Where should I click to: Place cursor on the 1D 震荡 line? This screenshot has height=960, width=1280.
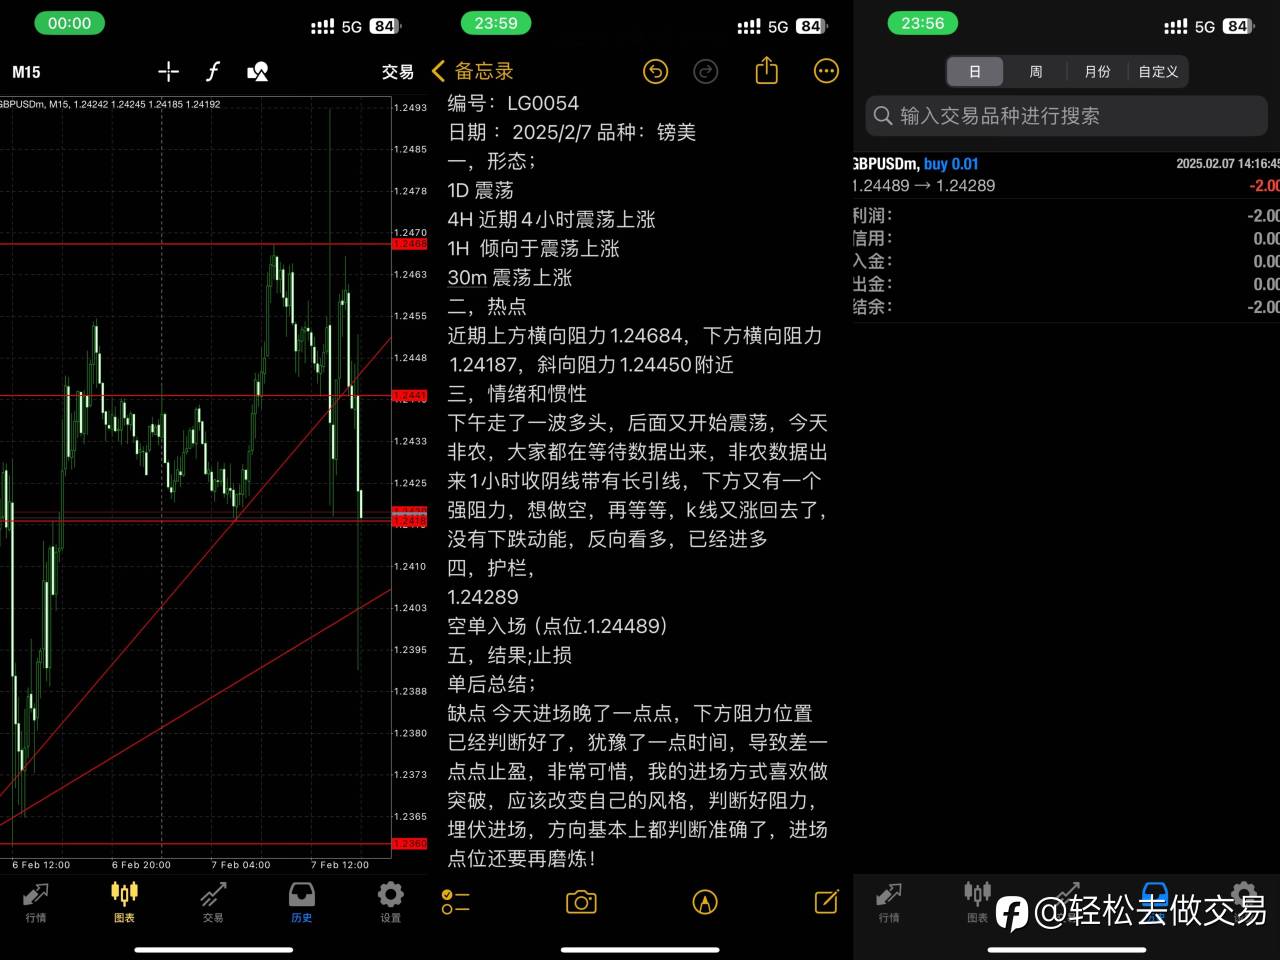(x=480, y=190)
